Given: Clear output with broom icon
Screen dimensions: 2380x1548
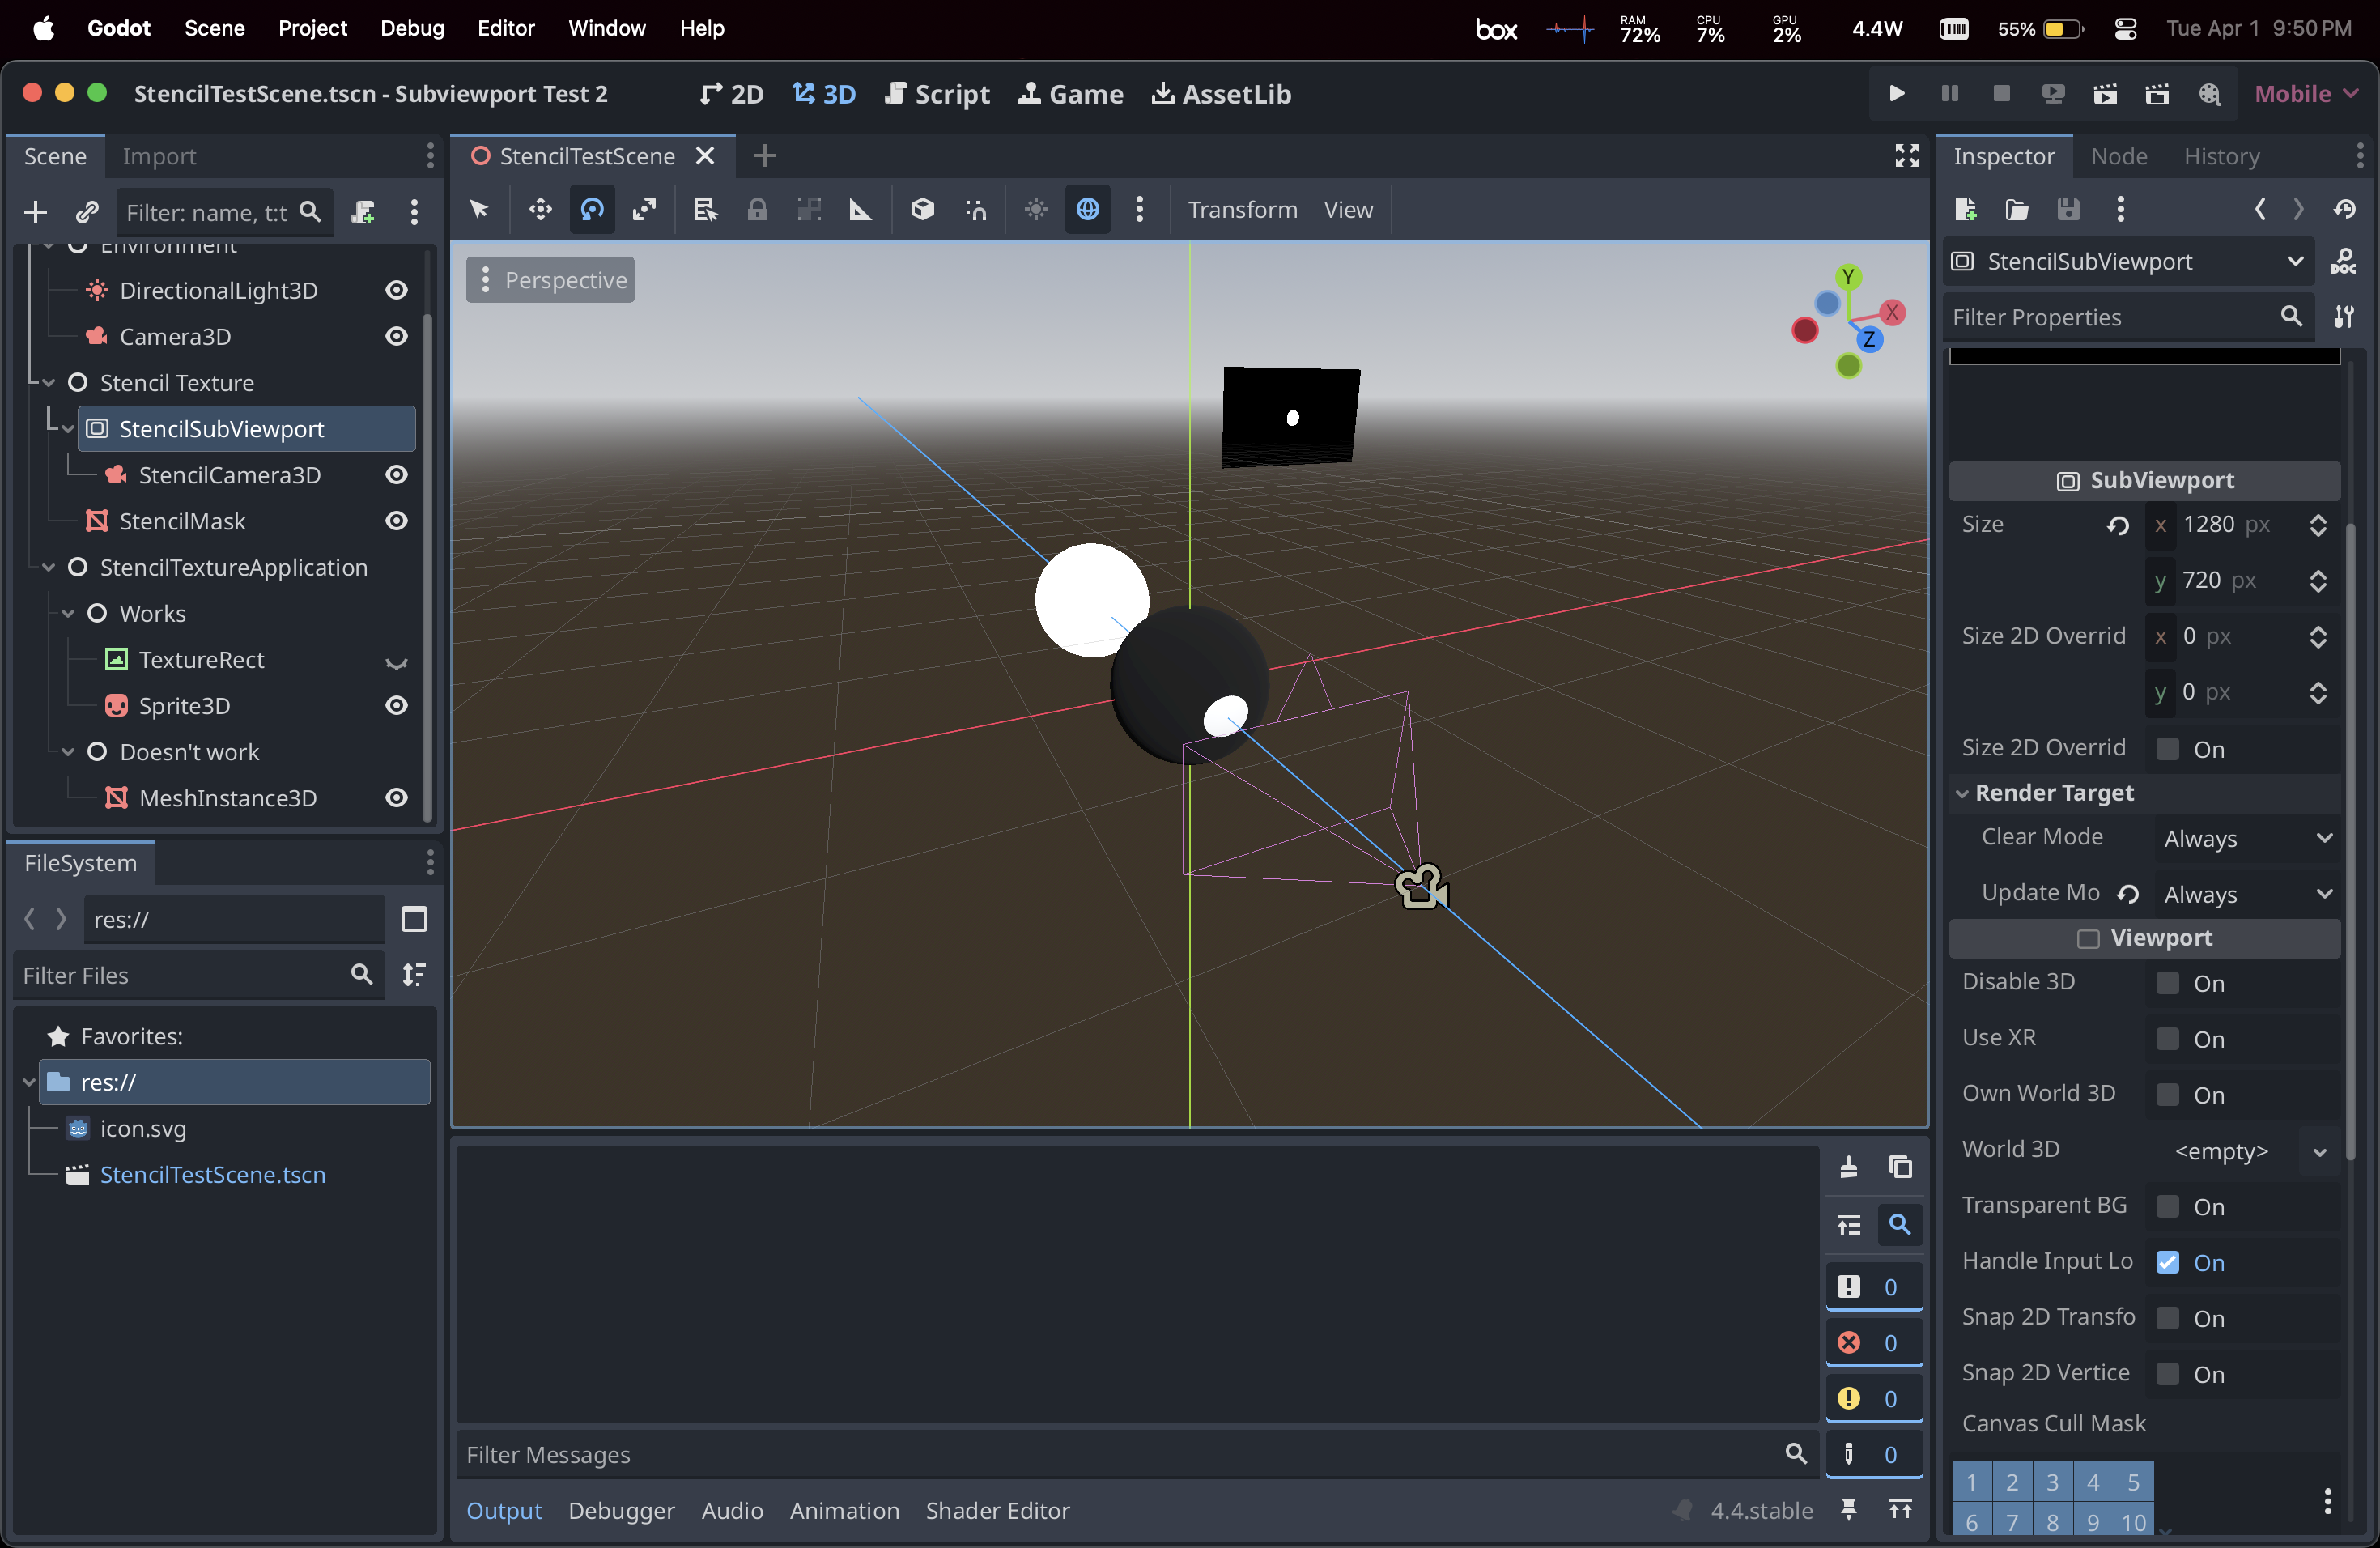Looking at the screenshot, I should (x=1848, y=1167).
